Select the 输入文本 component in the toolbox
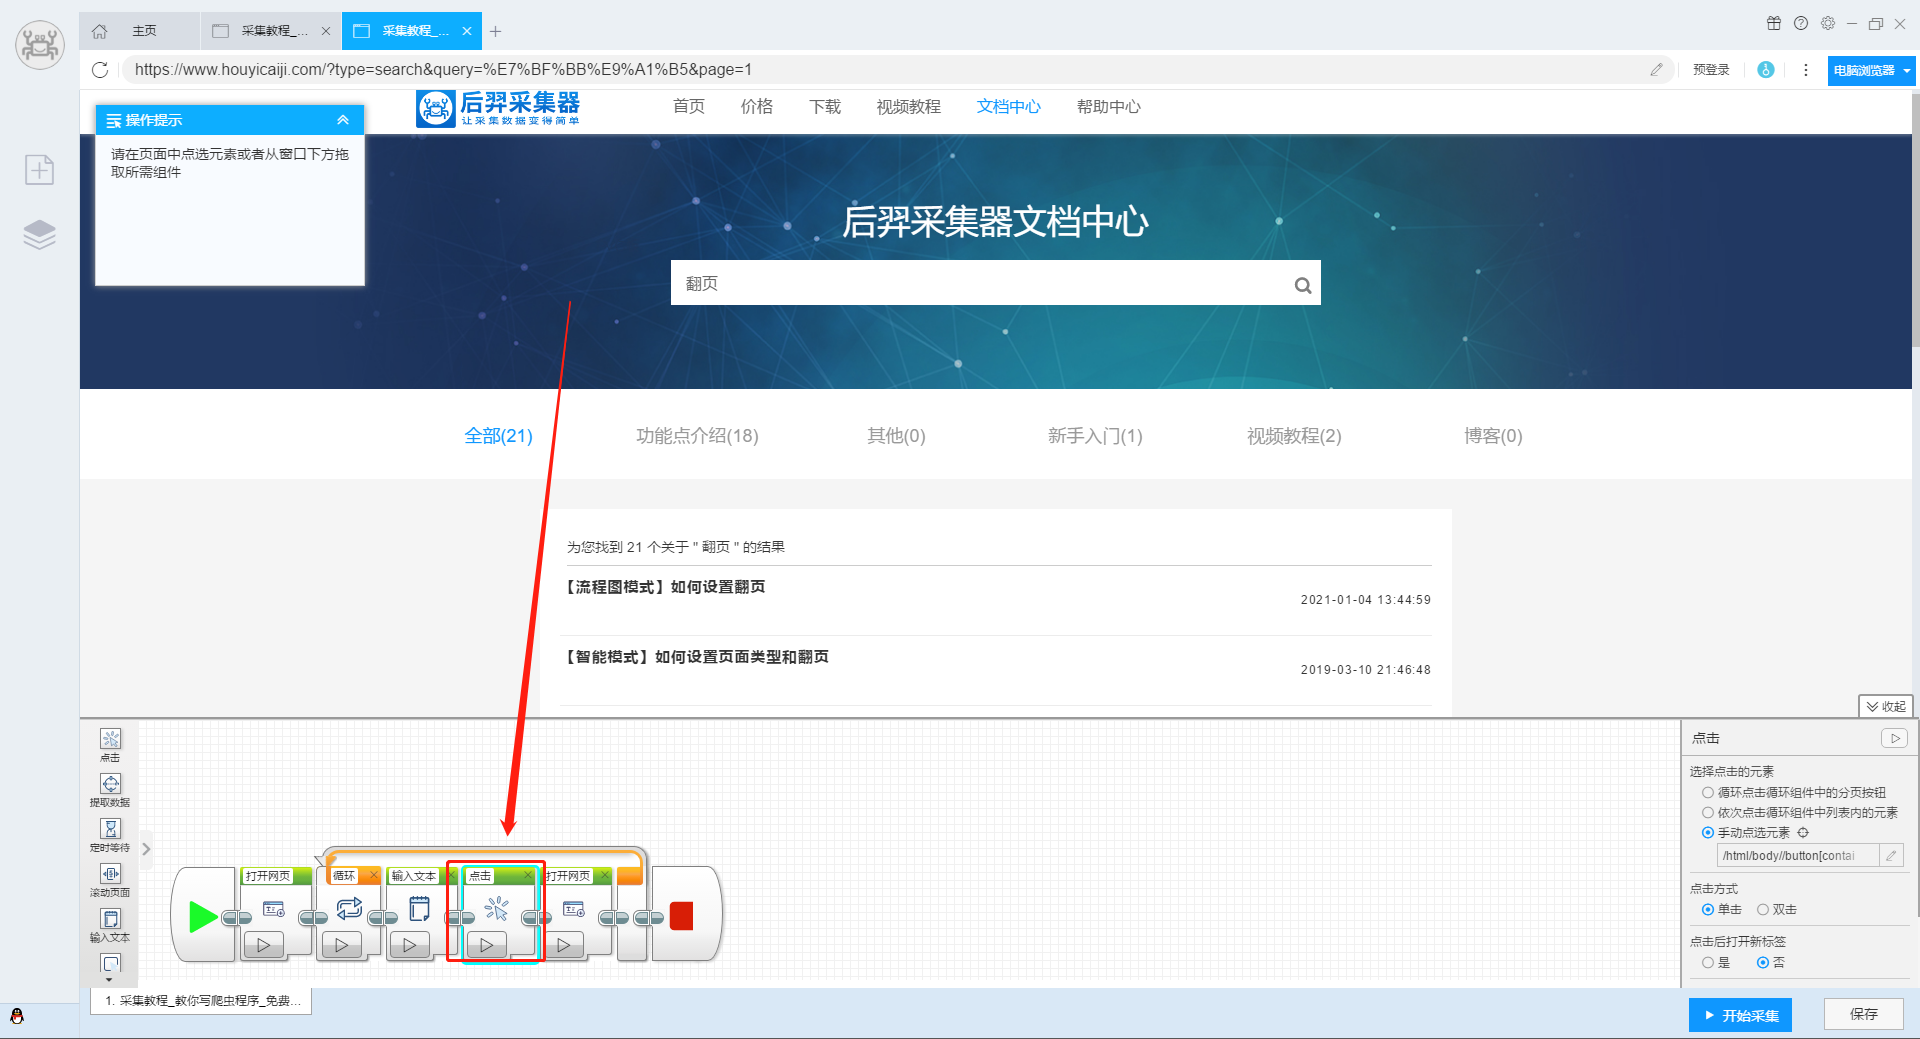The width and height of the screenshot is (1920, 1039). (110, 924)
